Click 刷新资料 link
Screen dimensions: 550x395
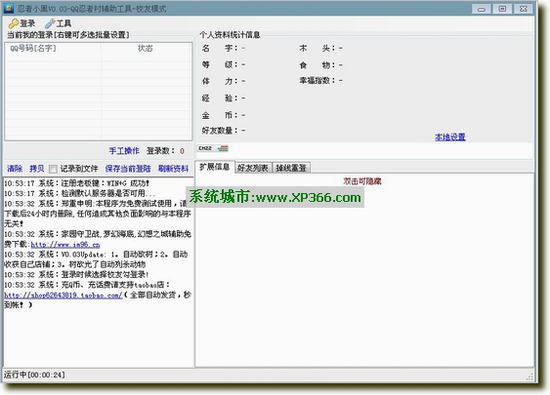[173, 169]
